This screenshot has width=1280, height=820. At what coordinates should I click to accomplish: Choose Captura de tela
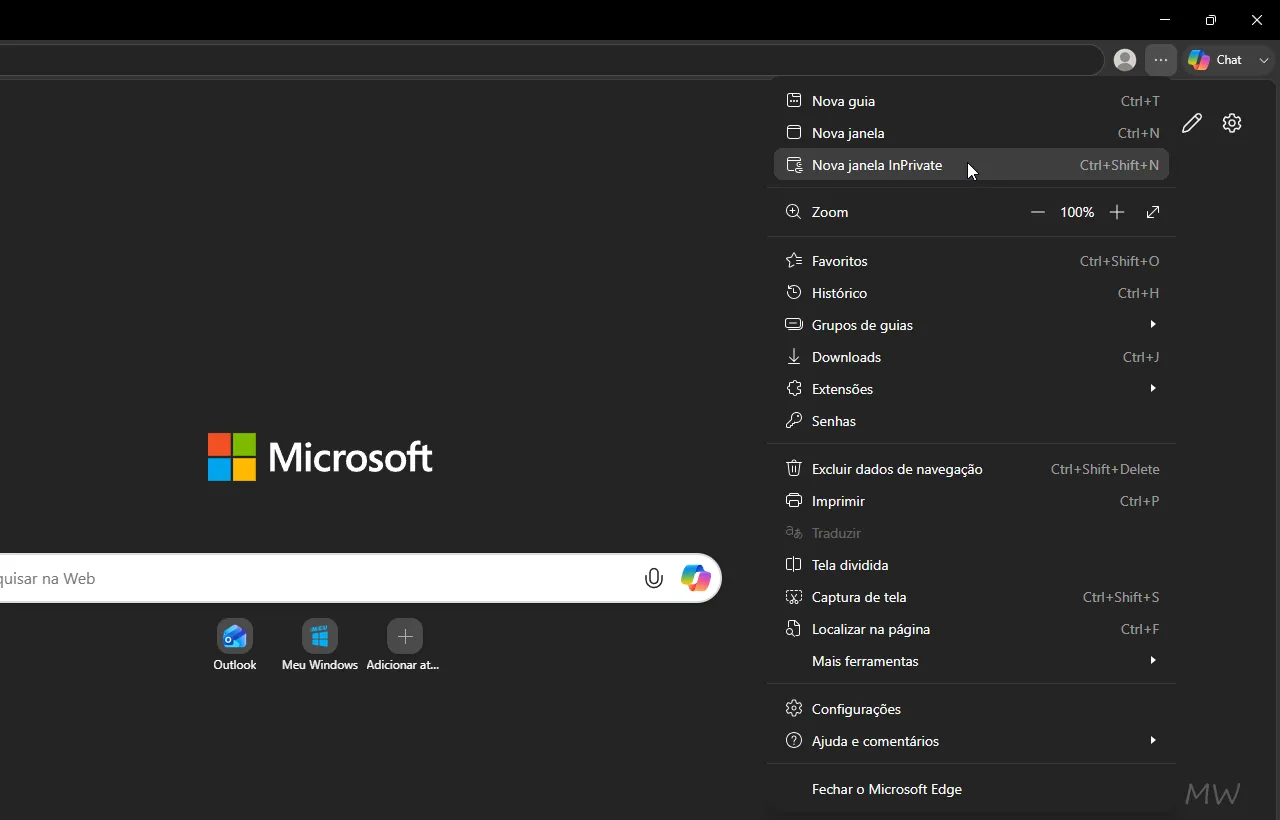click(971, 597)
